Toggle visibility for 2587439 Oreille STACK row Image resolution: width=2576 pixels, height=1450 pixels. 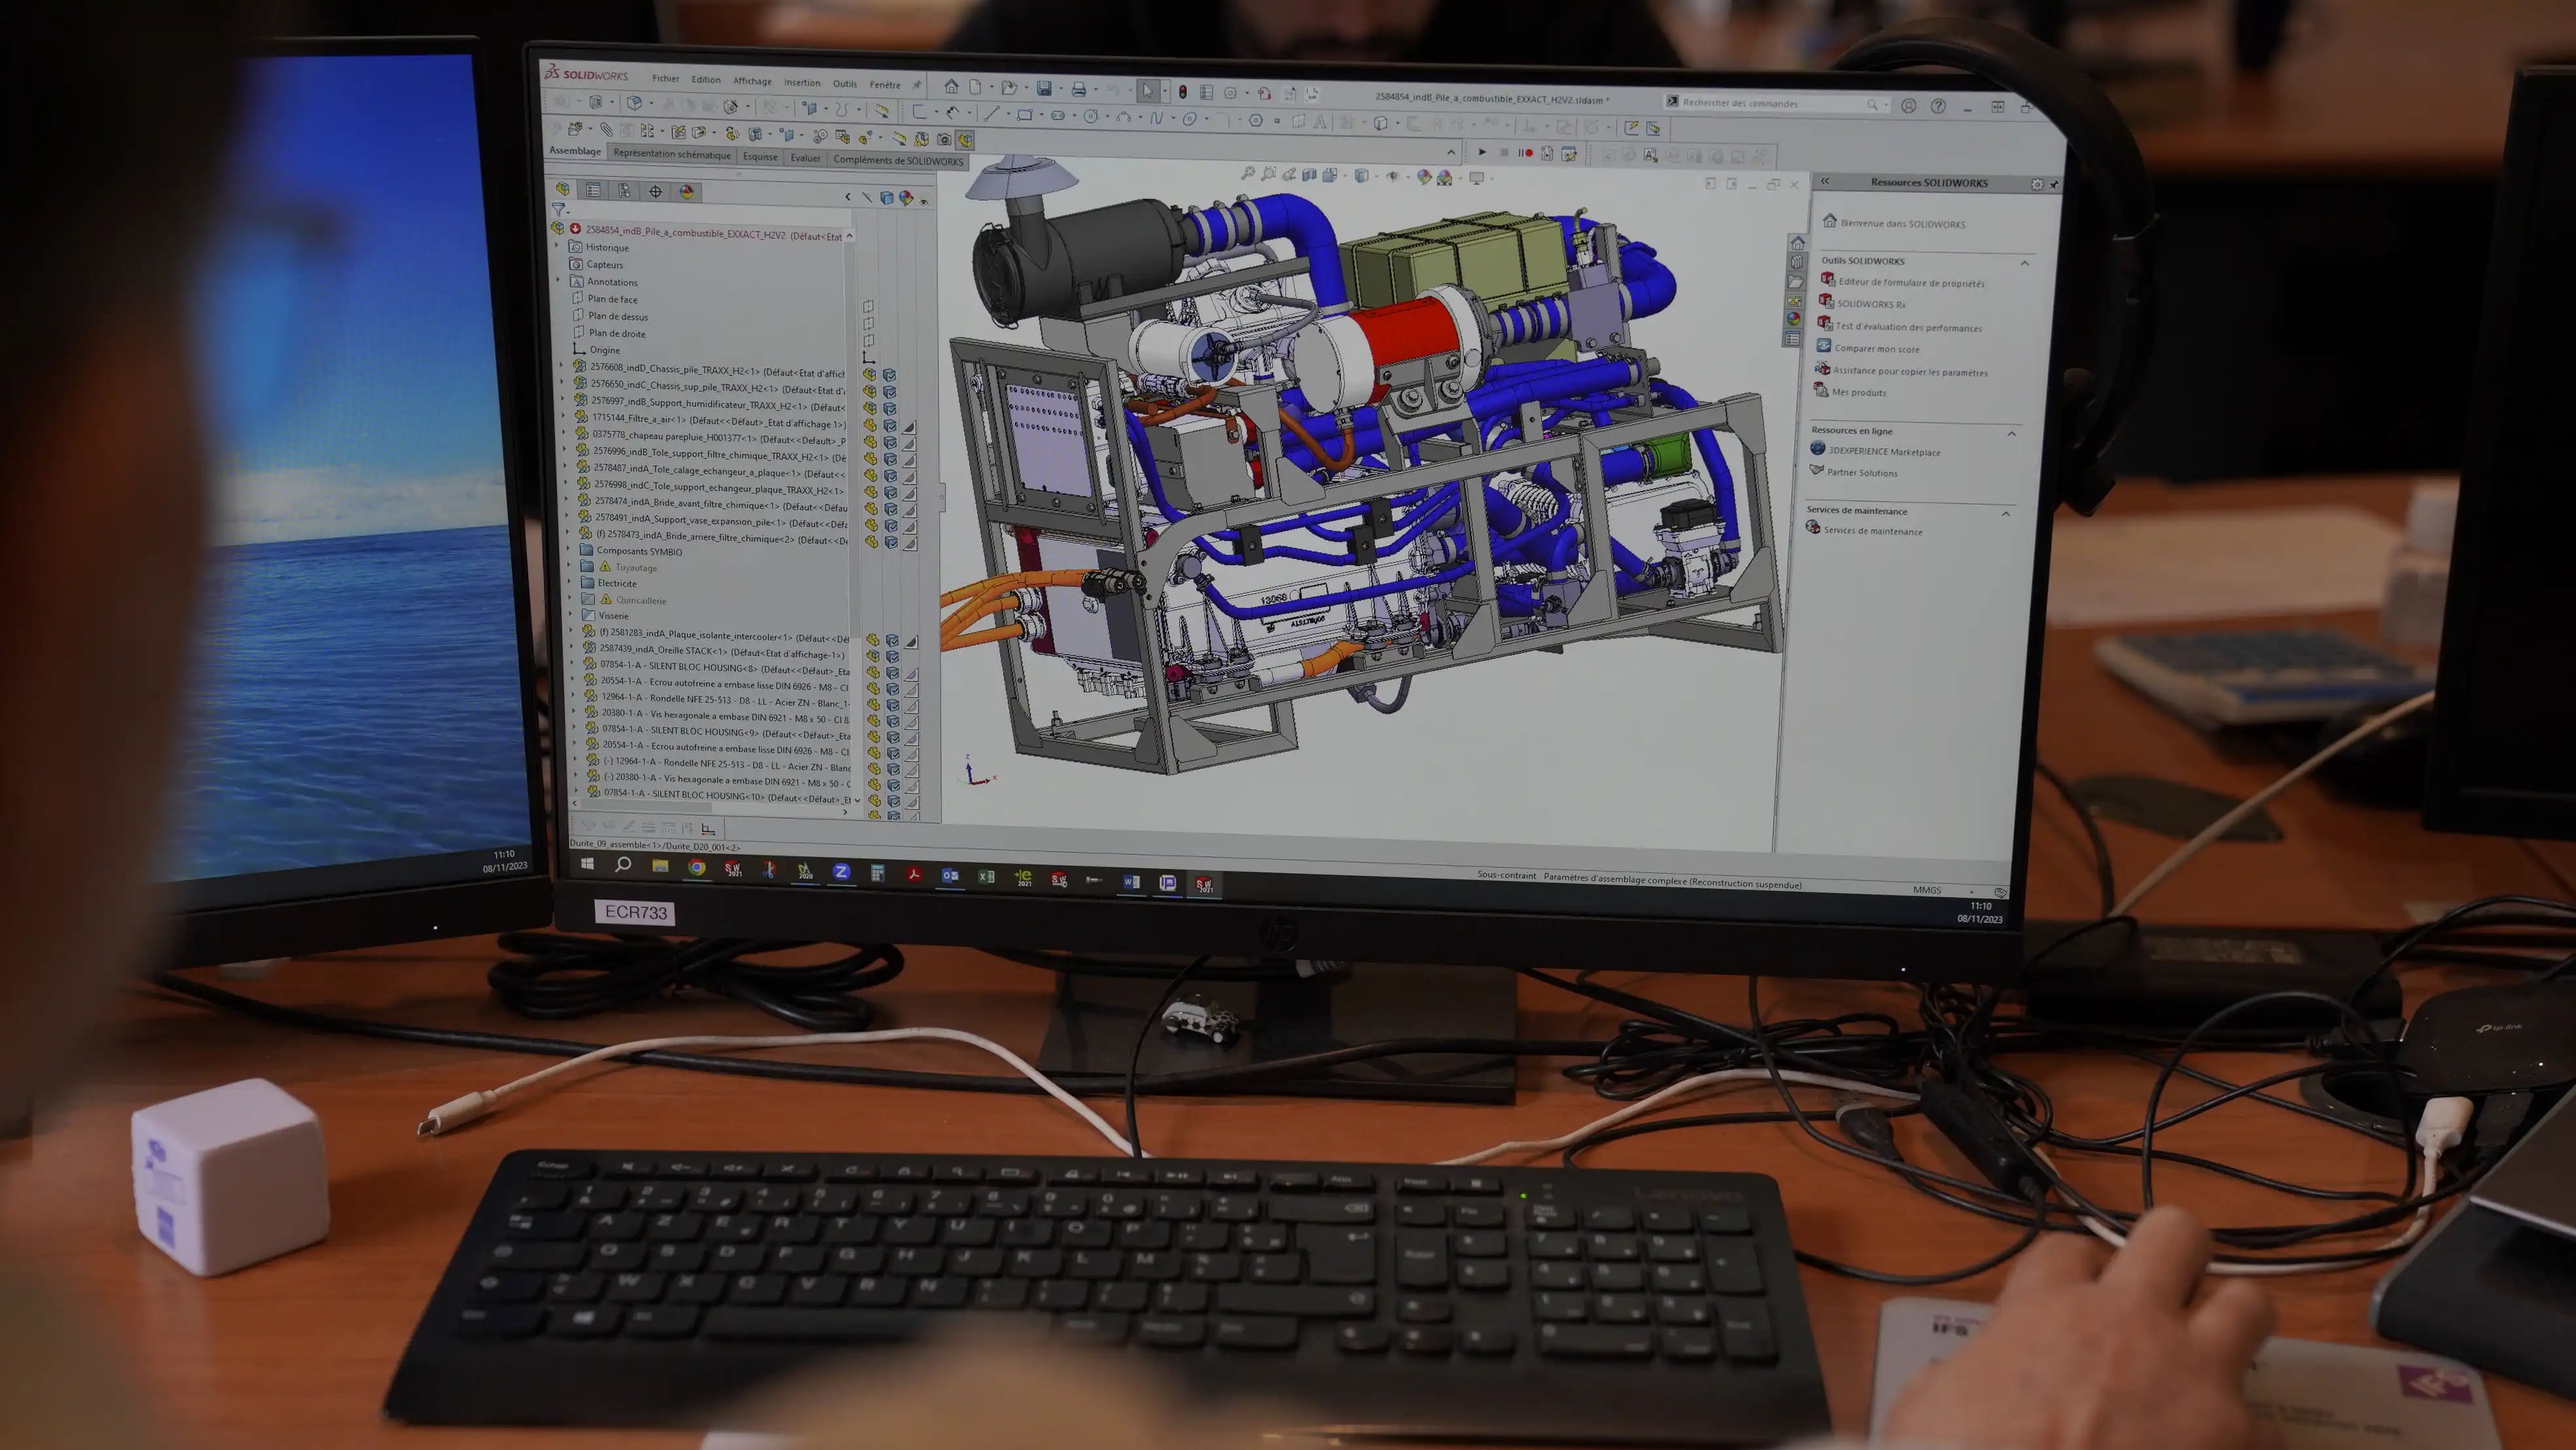coord(873,656)
